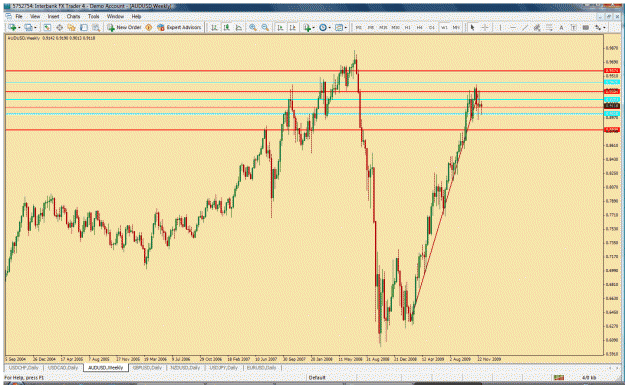625x385 pixels.
Task: Select the Equidistant Channel tool
Action: 537,28
